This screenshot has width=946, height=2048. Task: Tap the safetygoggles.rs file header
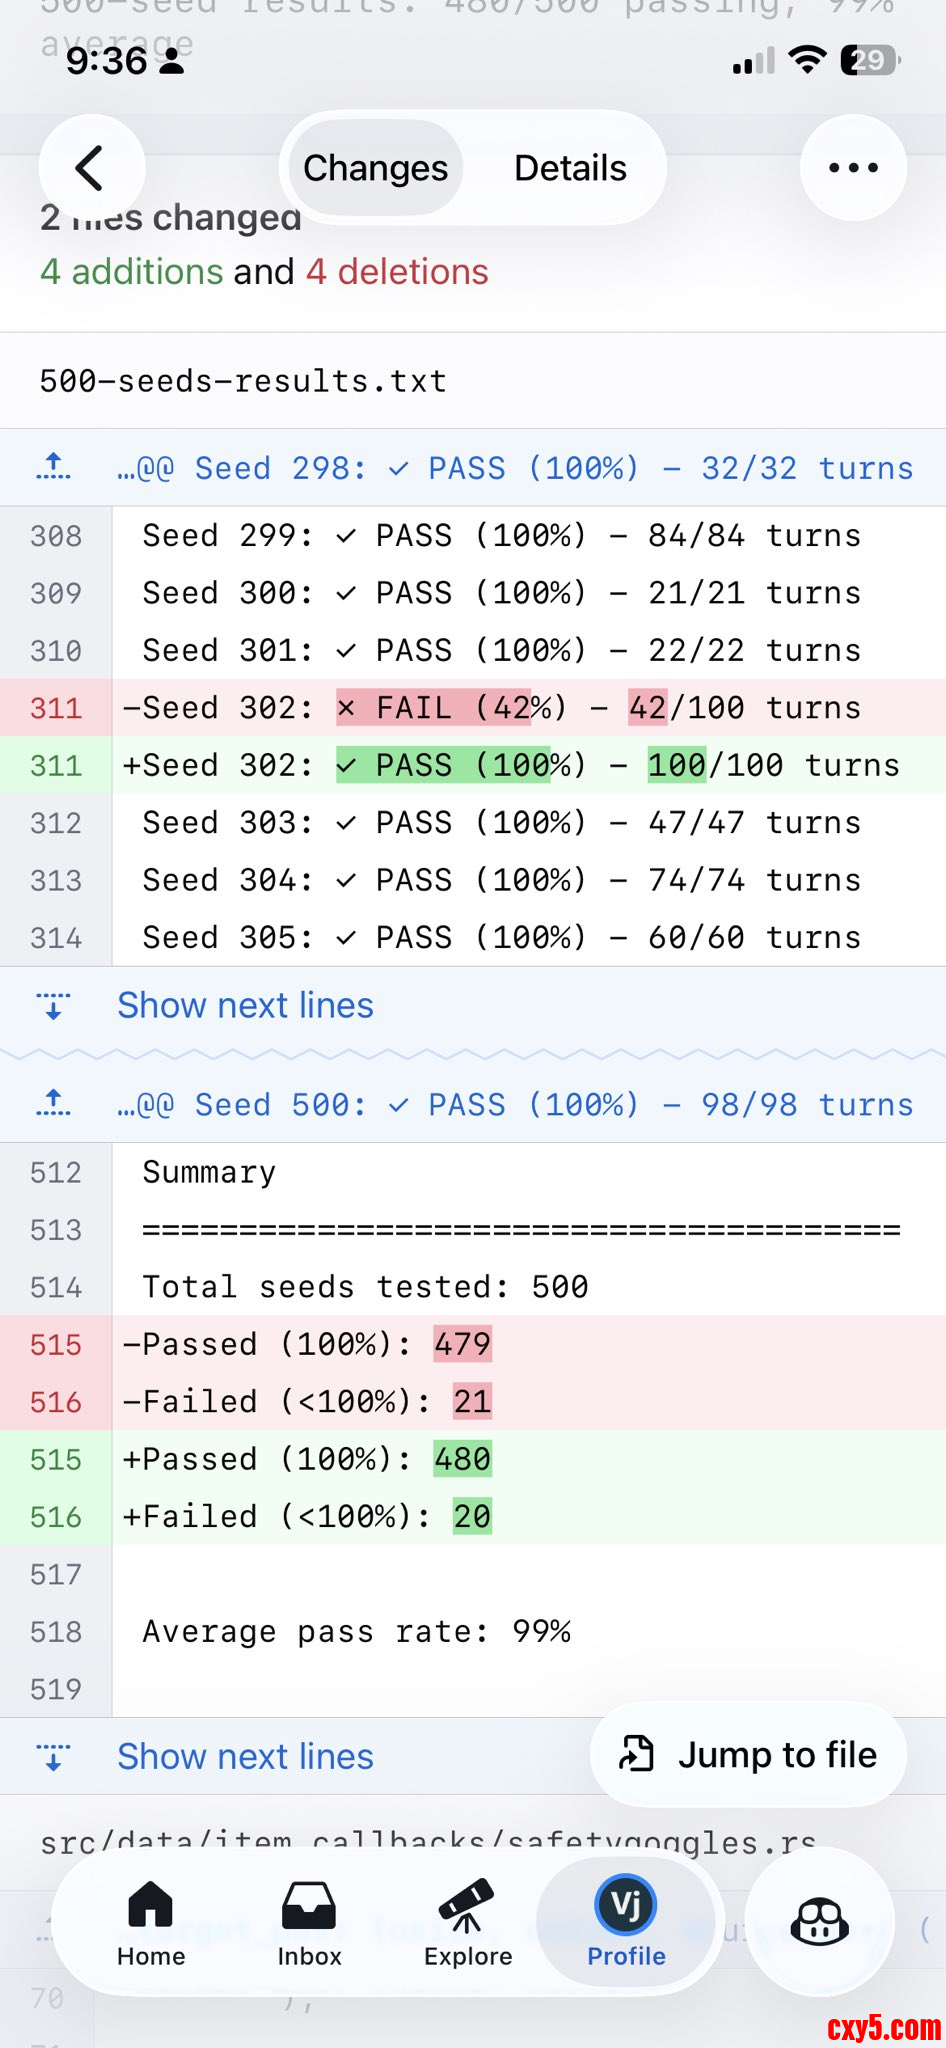click(x=428, y=1842)
